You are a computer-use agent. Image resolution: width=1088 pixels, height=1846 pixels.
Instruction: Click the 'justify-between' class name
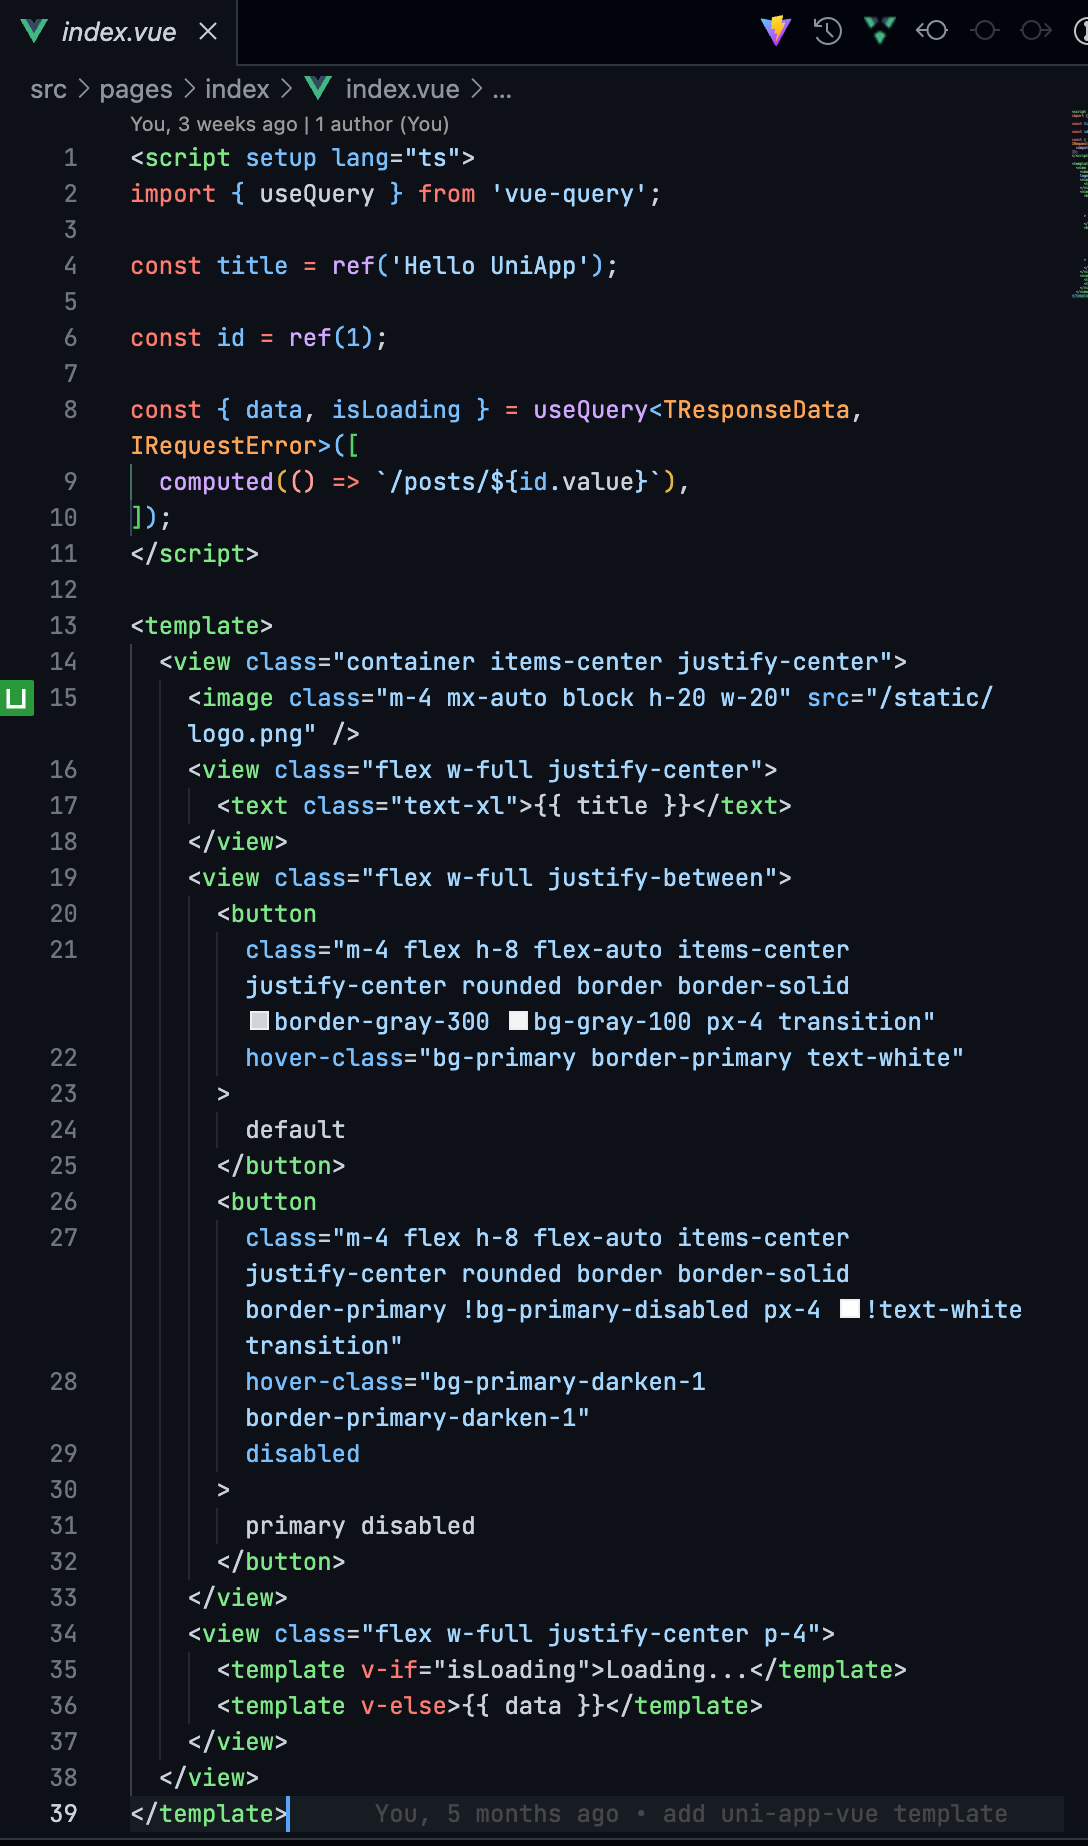click(x=655, y=878)
